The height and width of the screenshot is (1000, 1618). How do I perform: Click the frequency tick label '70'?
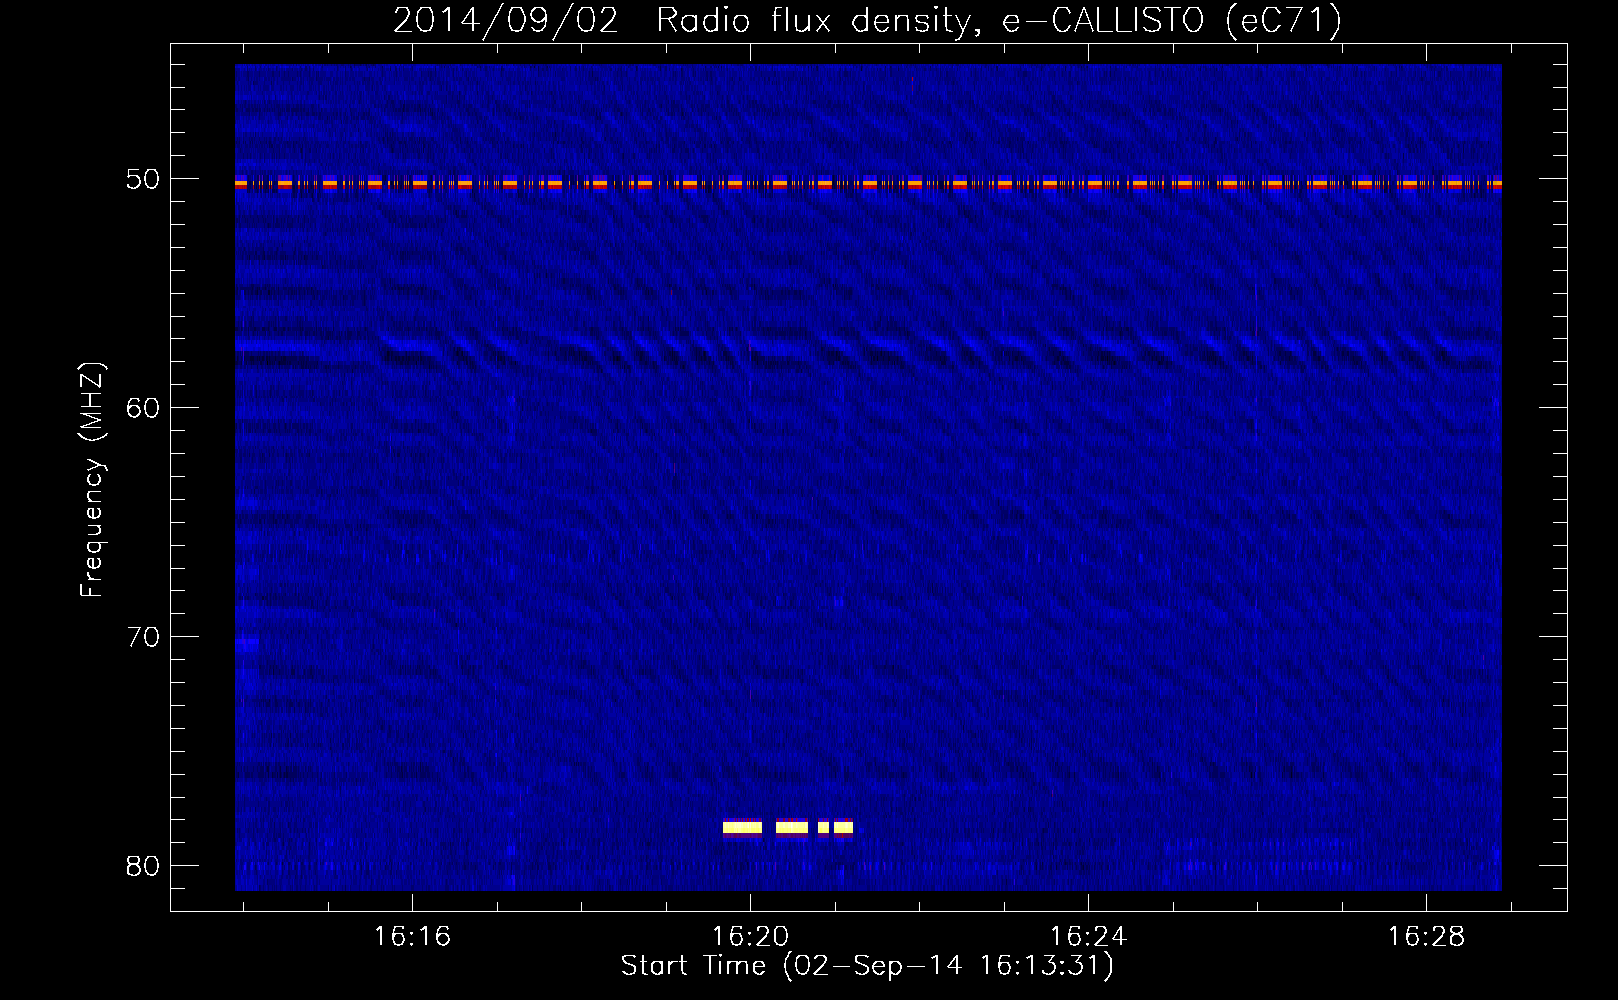143,637
